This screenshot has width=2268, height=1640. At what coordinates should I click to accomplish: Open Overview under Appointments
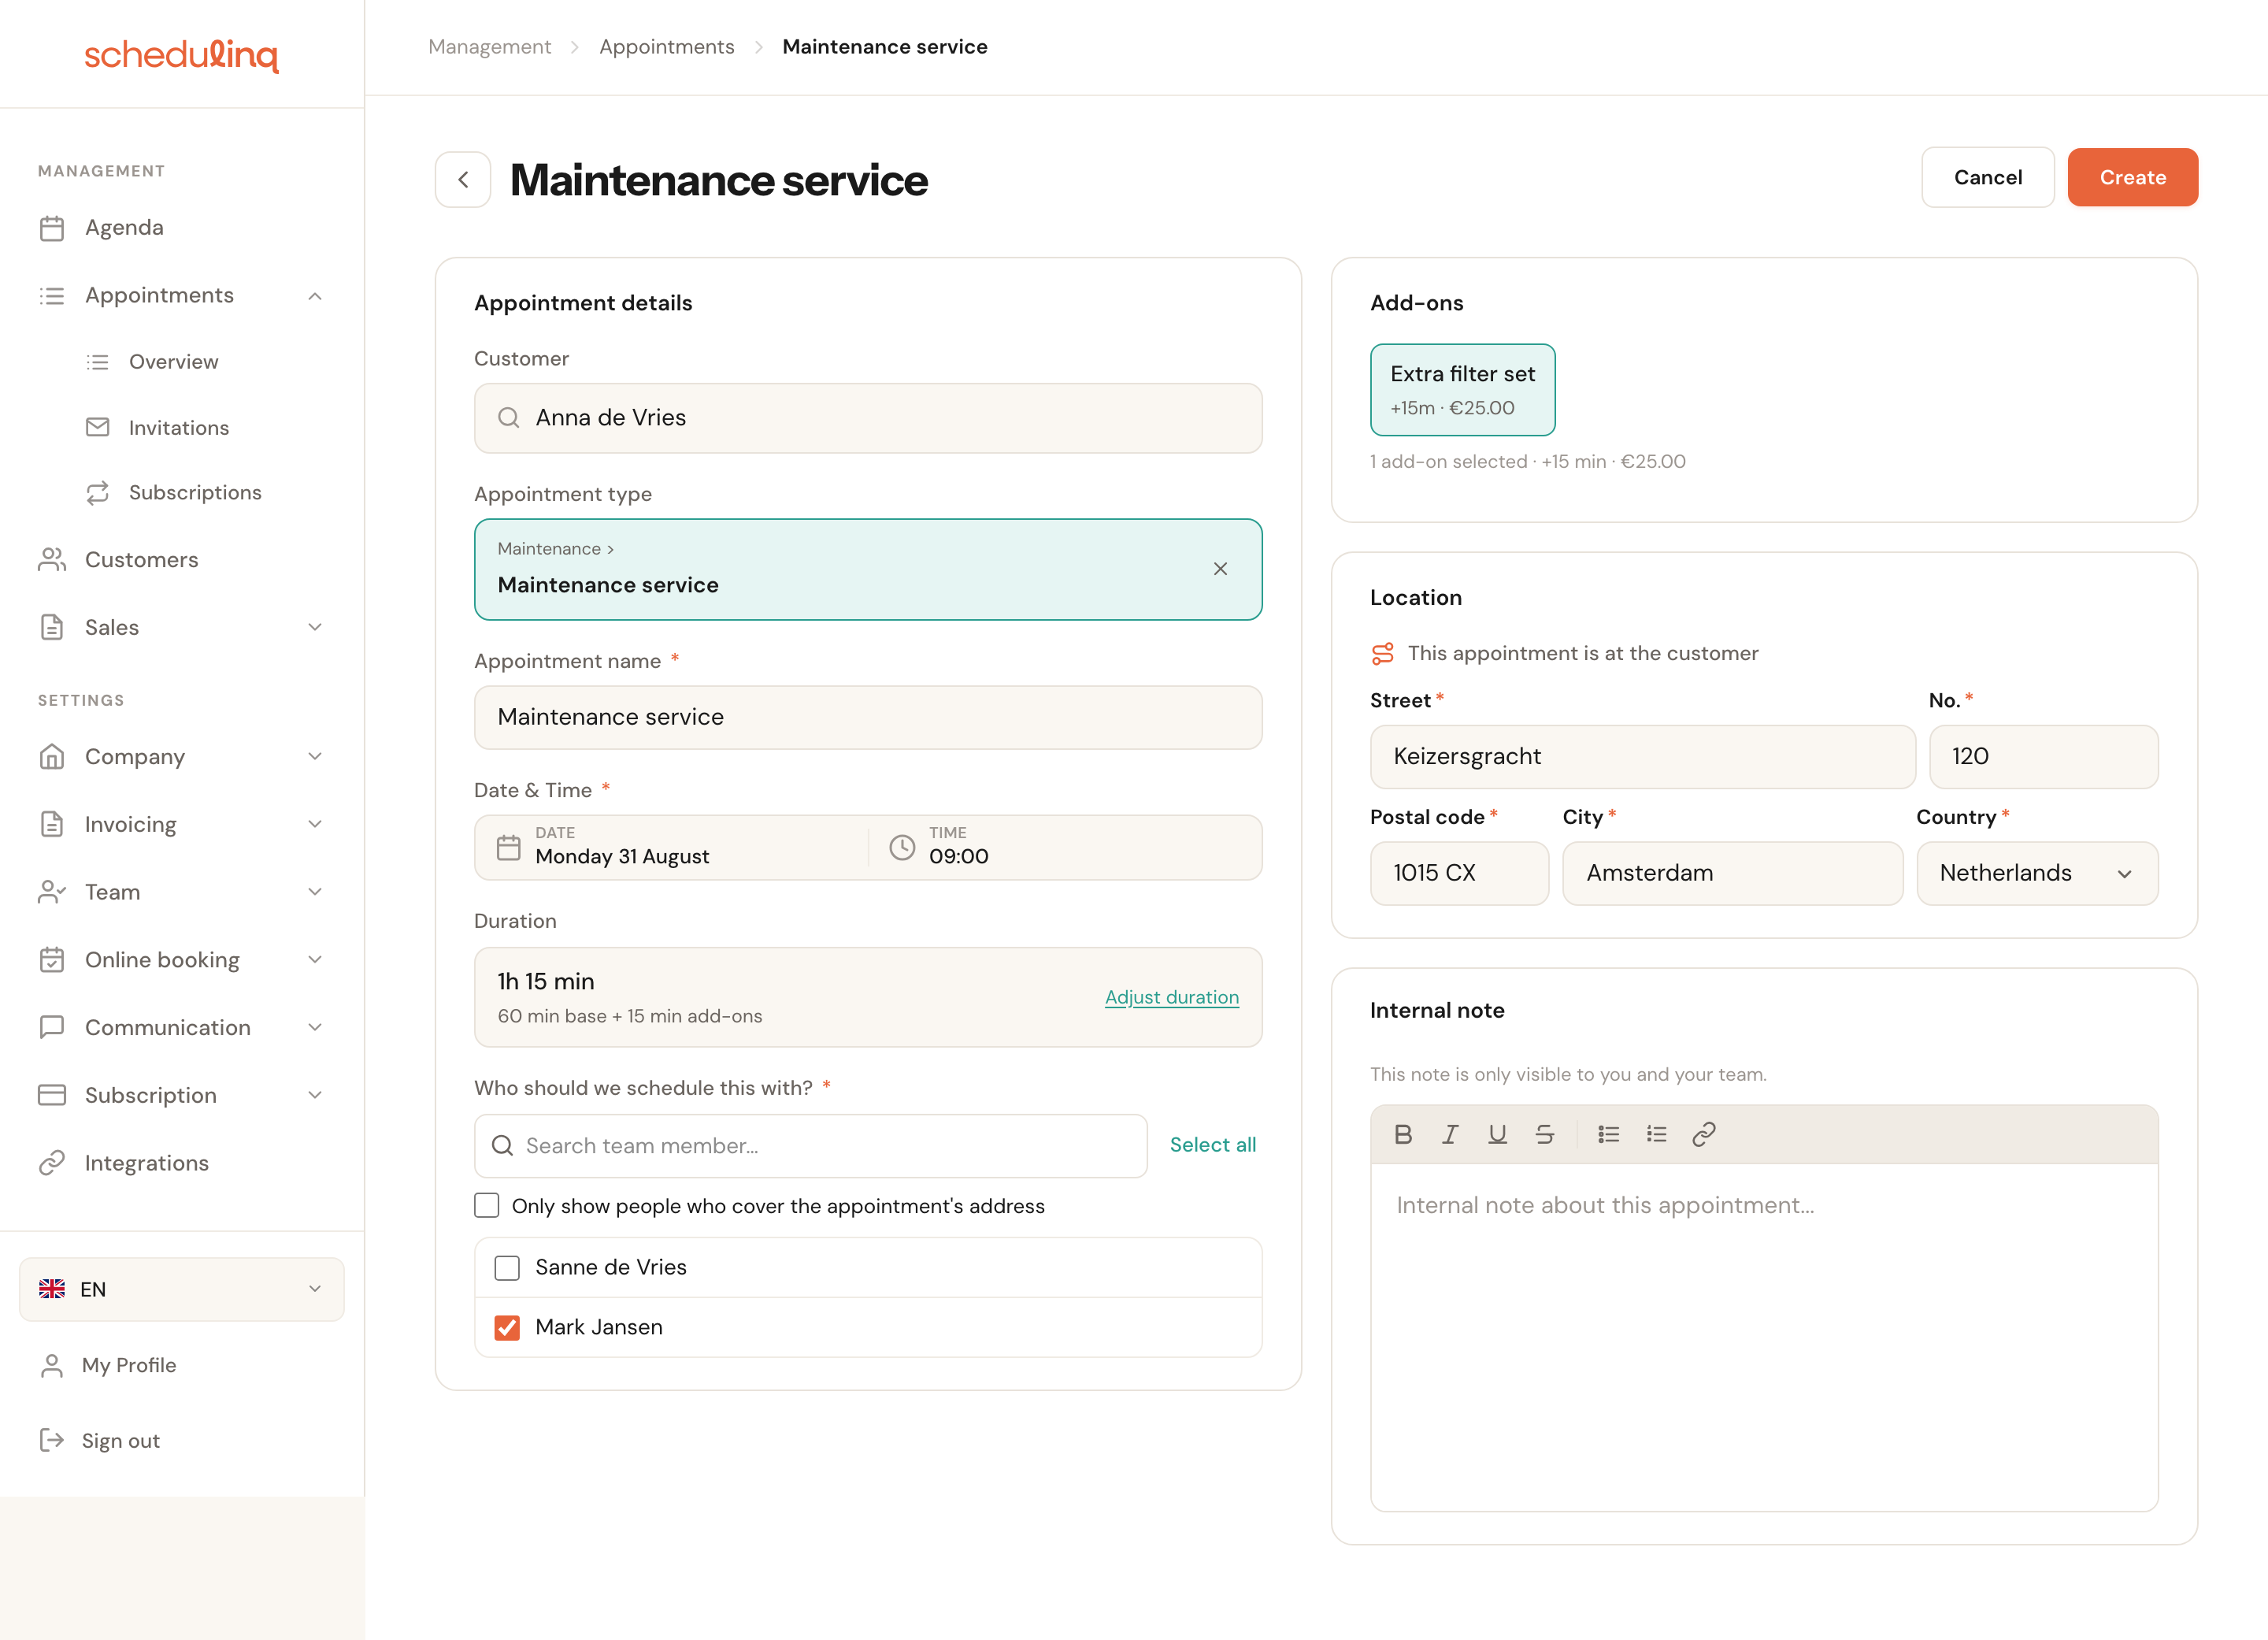(174, 362)
